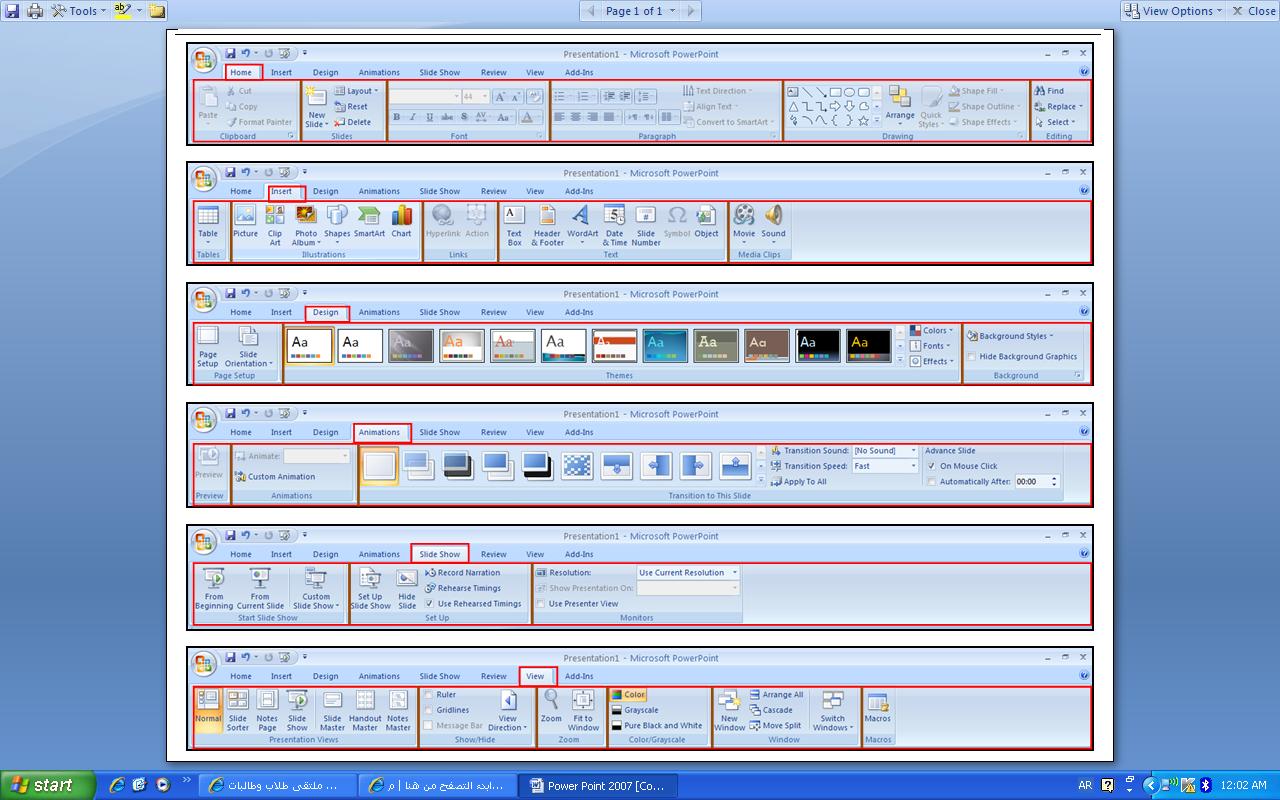Click the New Slide icon

316,98
